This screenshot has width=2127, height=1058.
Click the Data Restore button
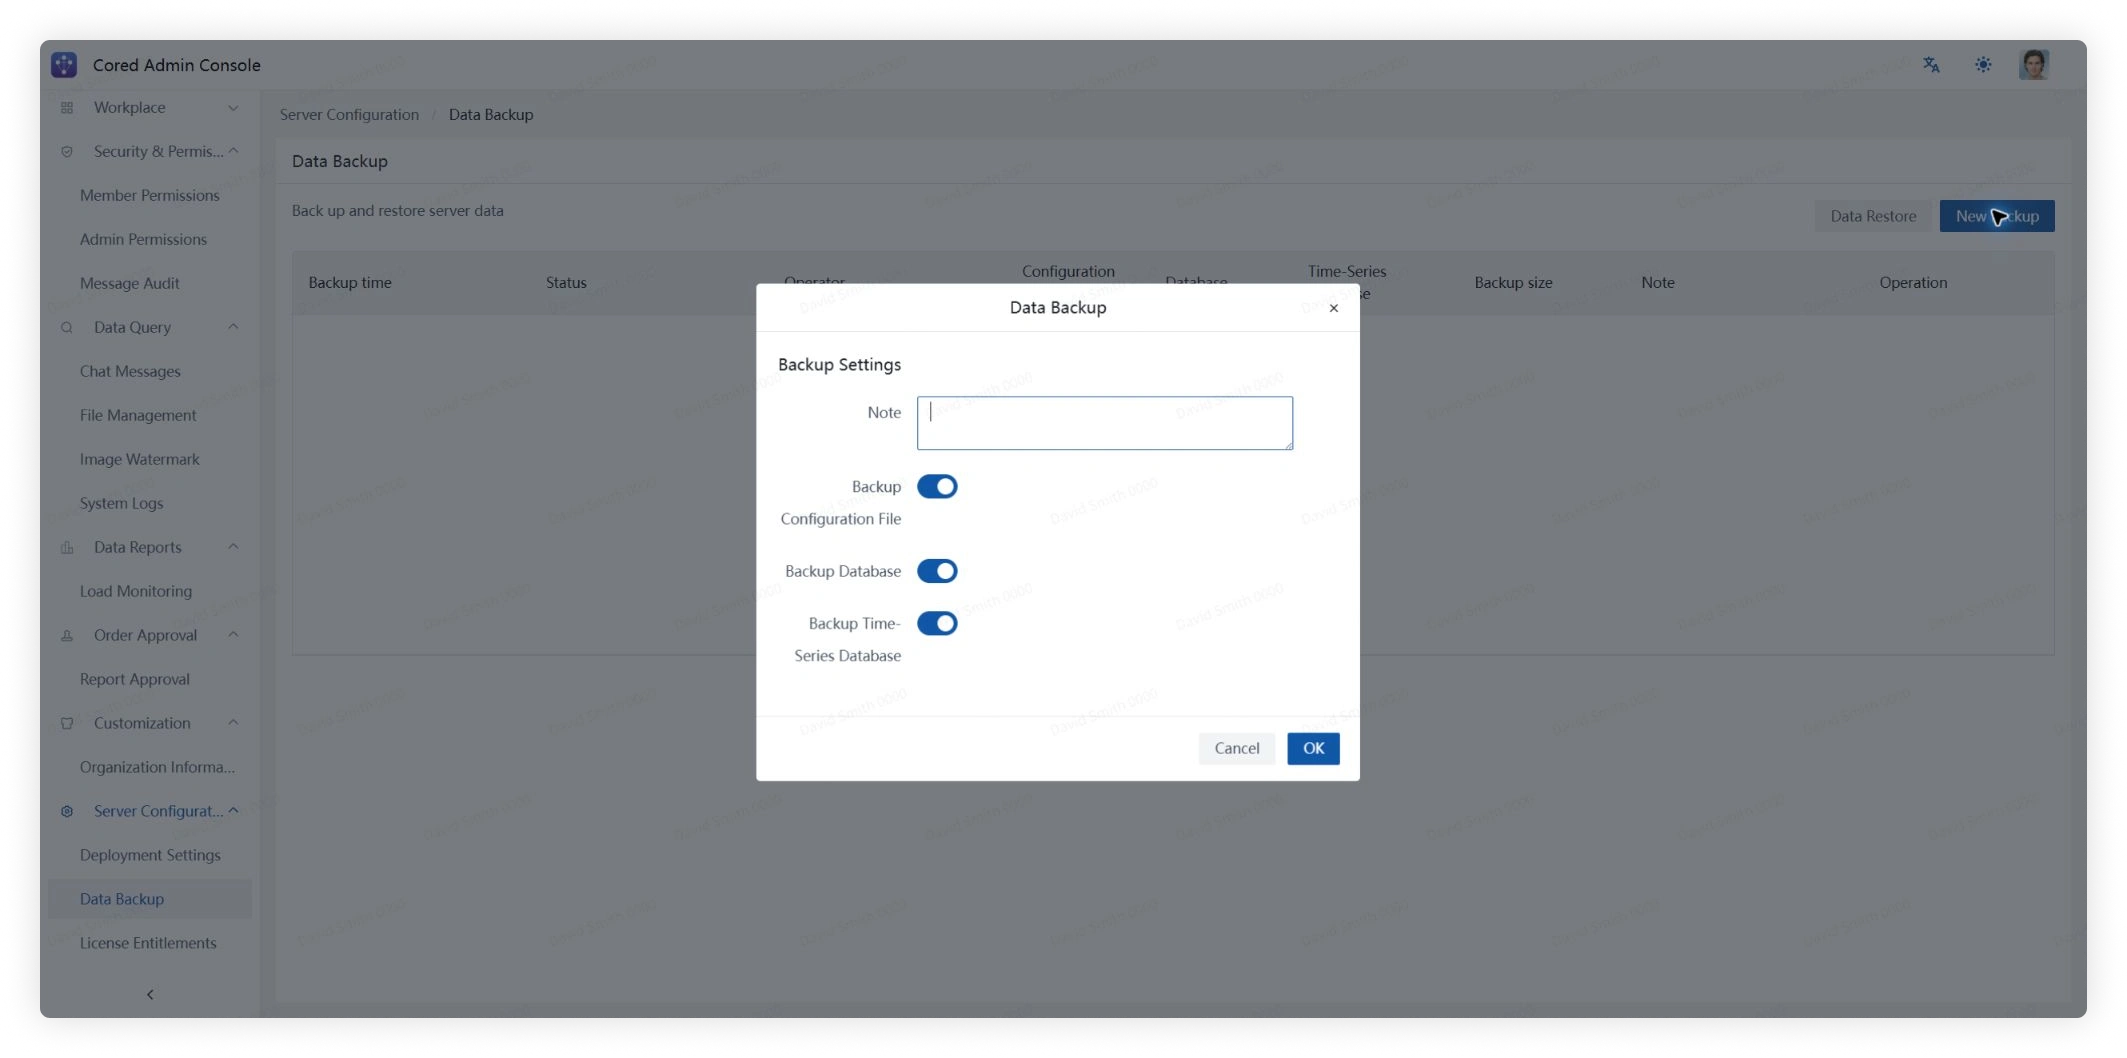coord(1873,216)
